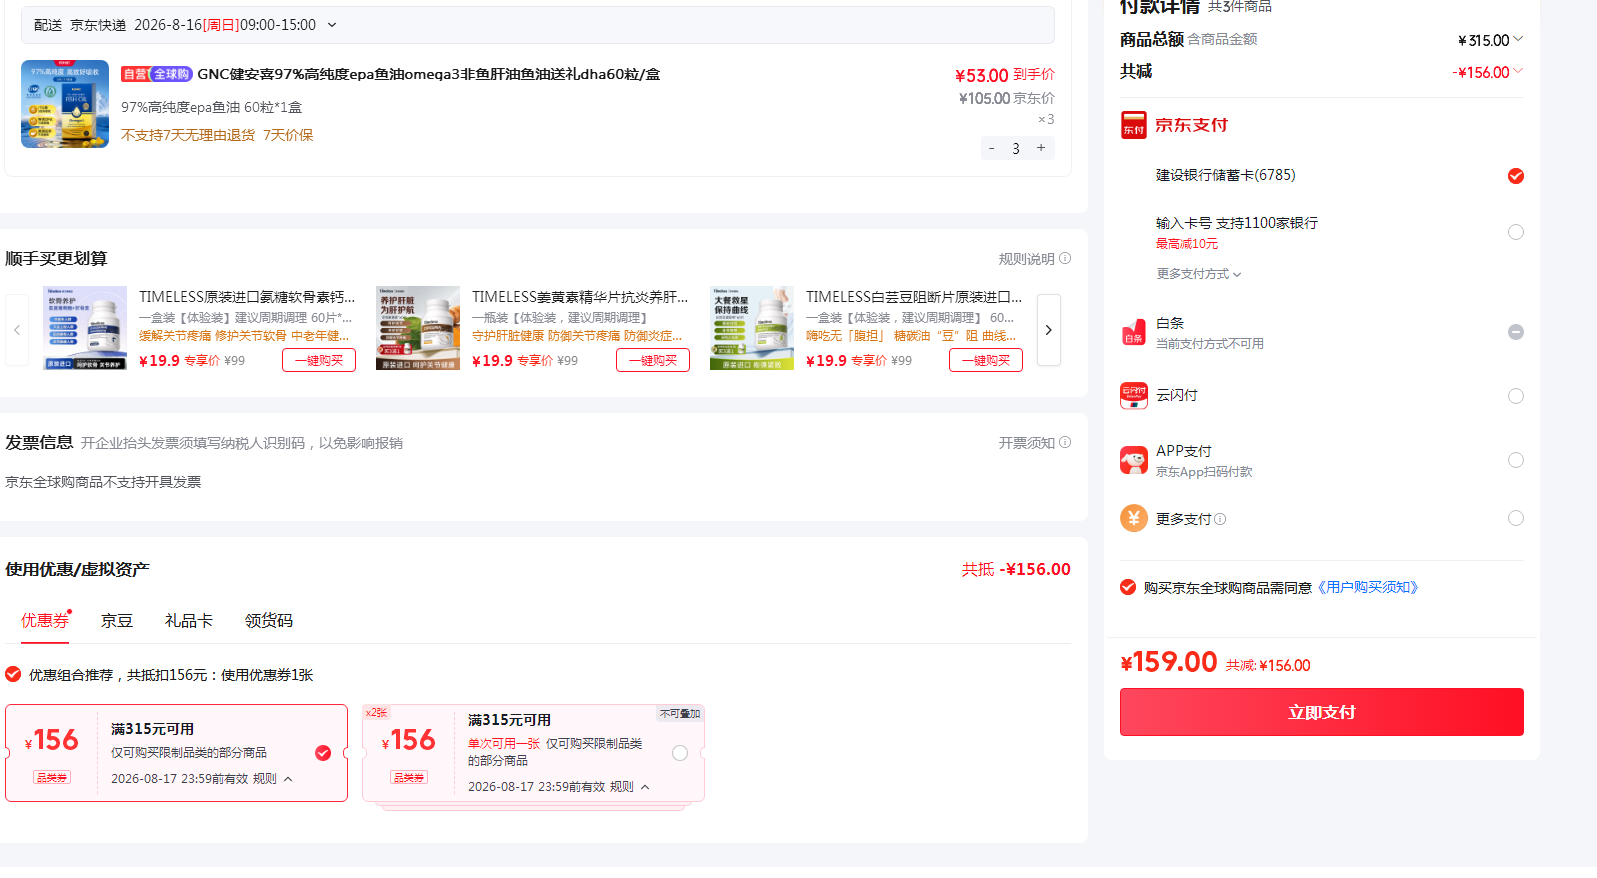The image size is (1597, 878).
Task: Click the info icon beside 开票须知
Action: coord(1065,442)
